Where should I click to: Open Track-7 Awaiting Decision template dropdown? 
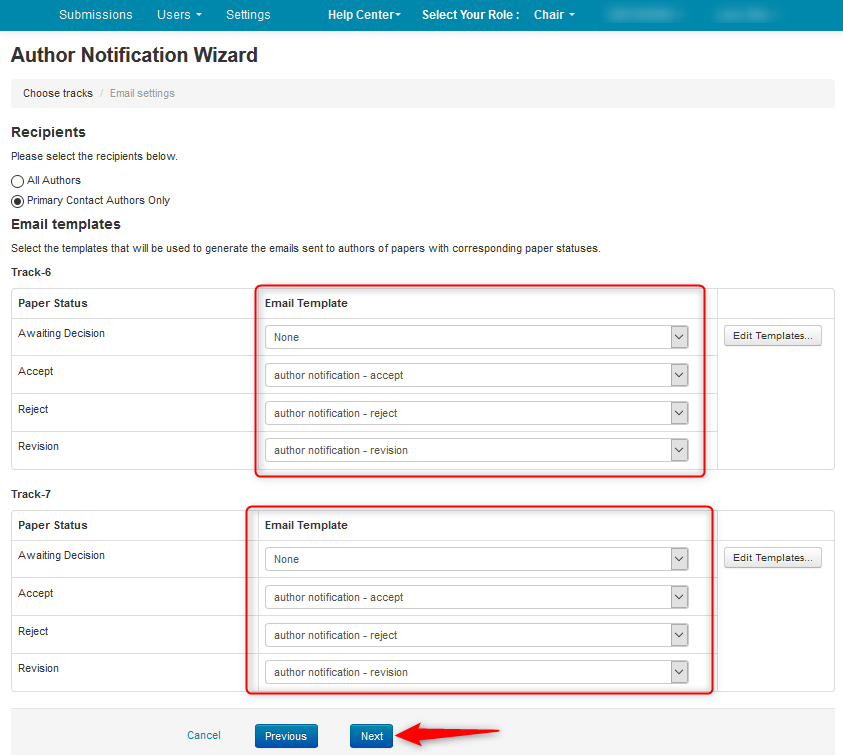[476, 559]
